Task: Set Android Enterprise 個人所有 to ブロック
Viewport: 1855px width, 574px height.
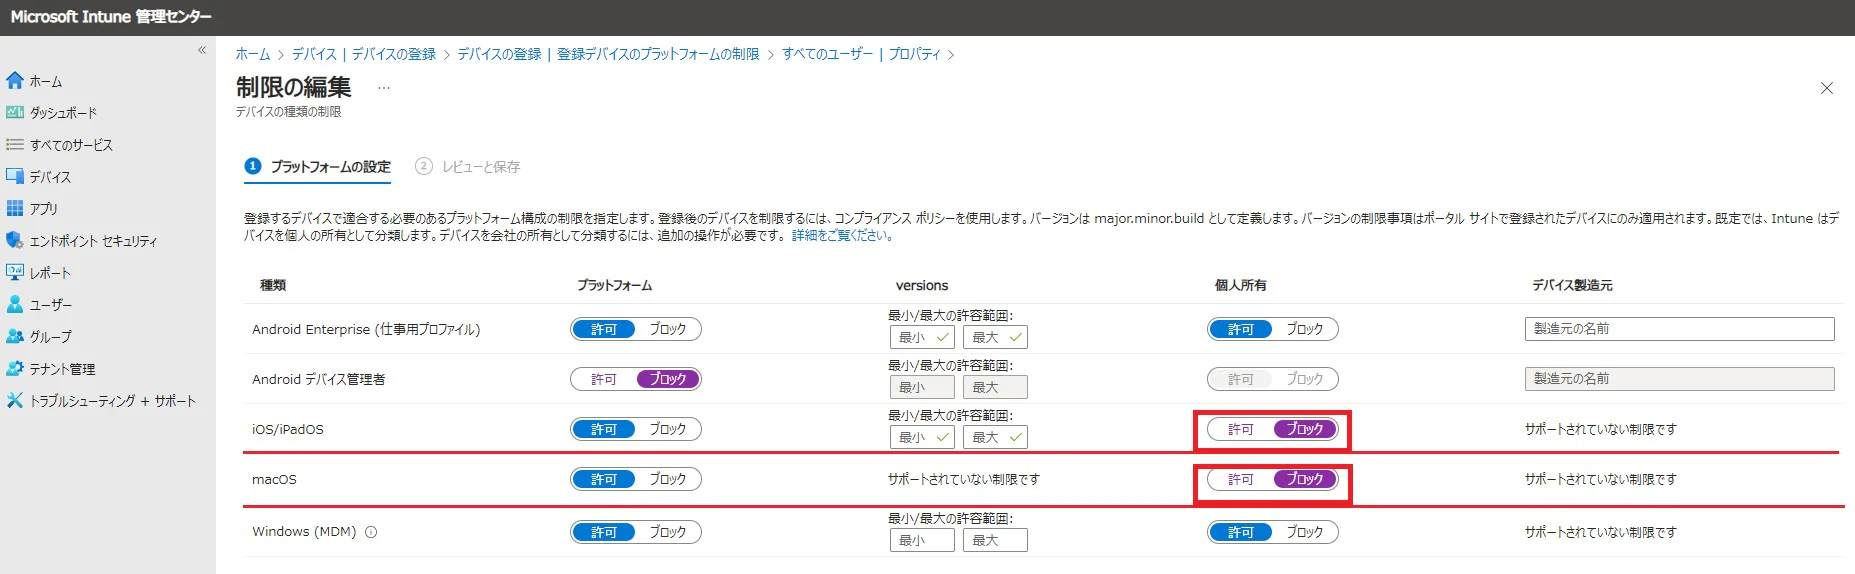Action: (x=1305, y=329)
